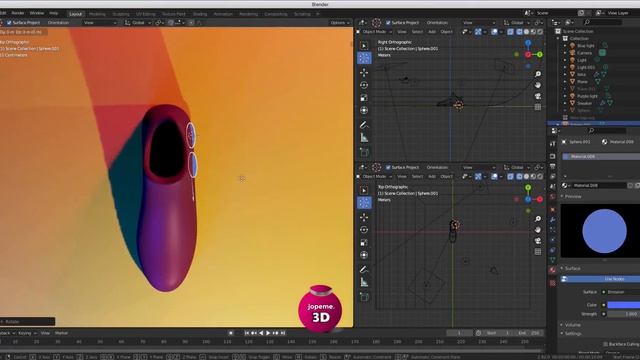
Task: Click pan hand icon in lower-right viewport
Action: pyautogui.click(x=538, y=230)
